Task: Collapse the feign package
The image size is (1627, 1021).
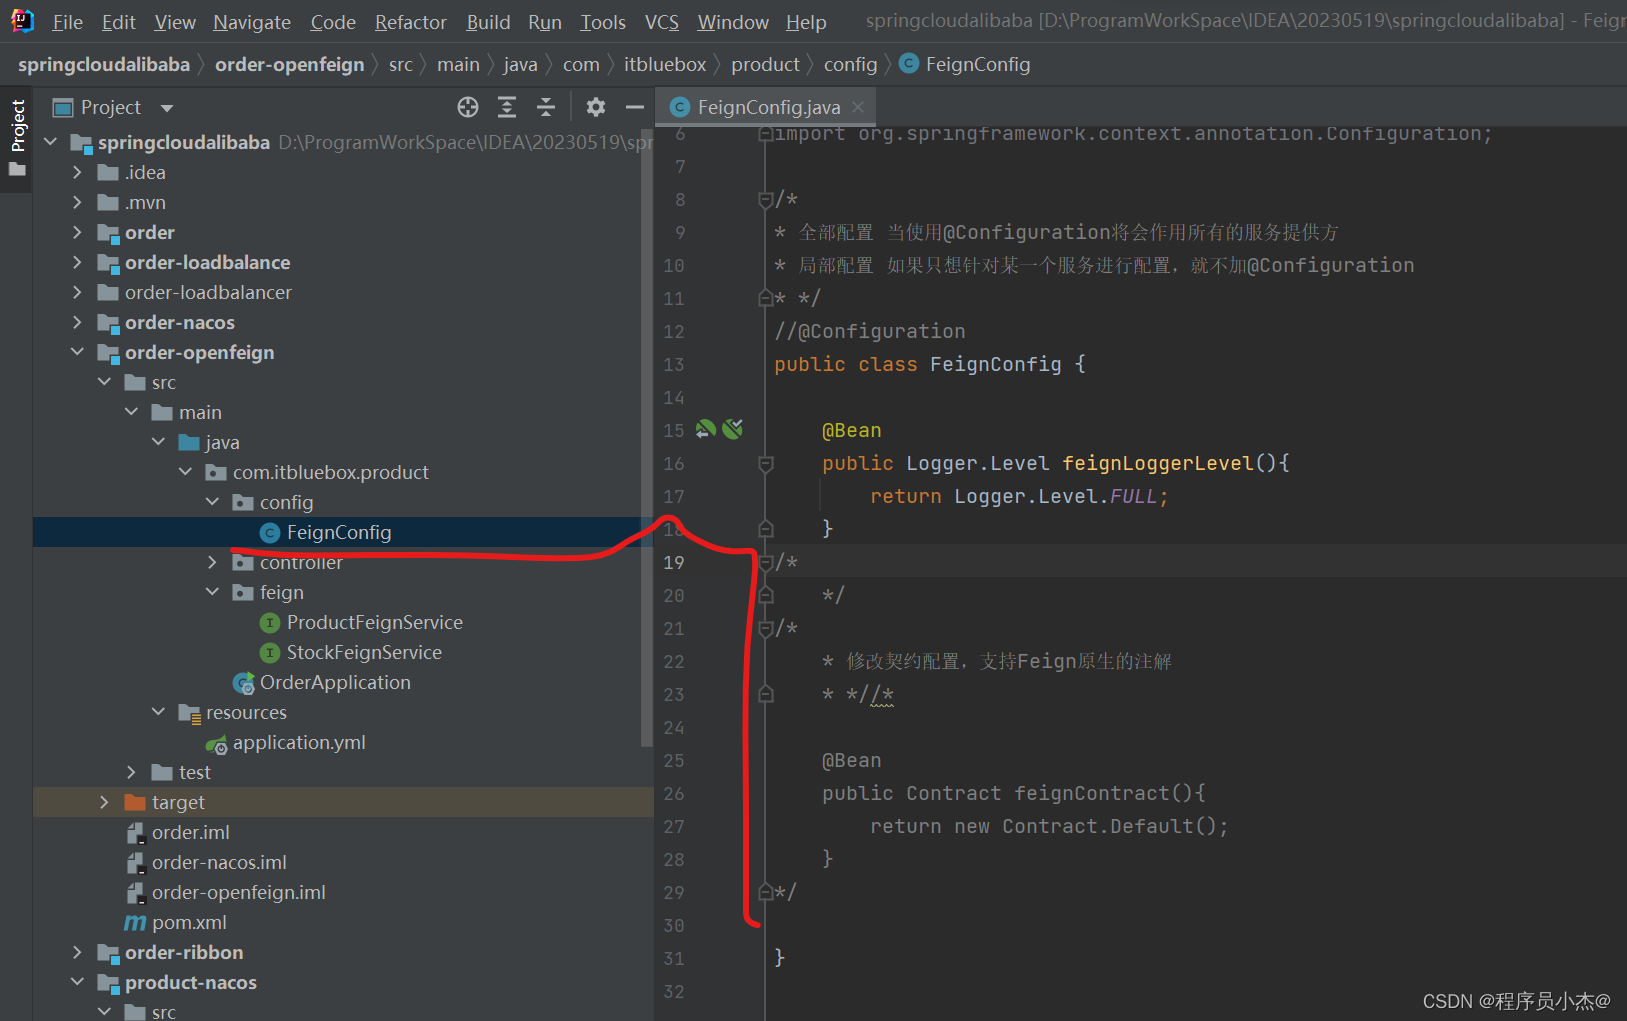Action: 212,592
